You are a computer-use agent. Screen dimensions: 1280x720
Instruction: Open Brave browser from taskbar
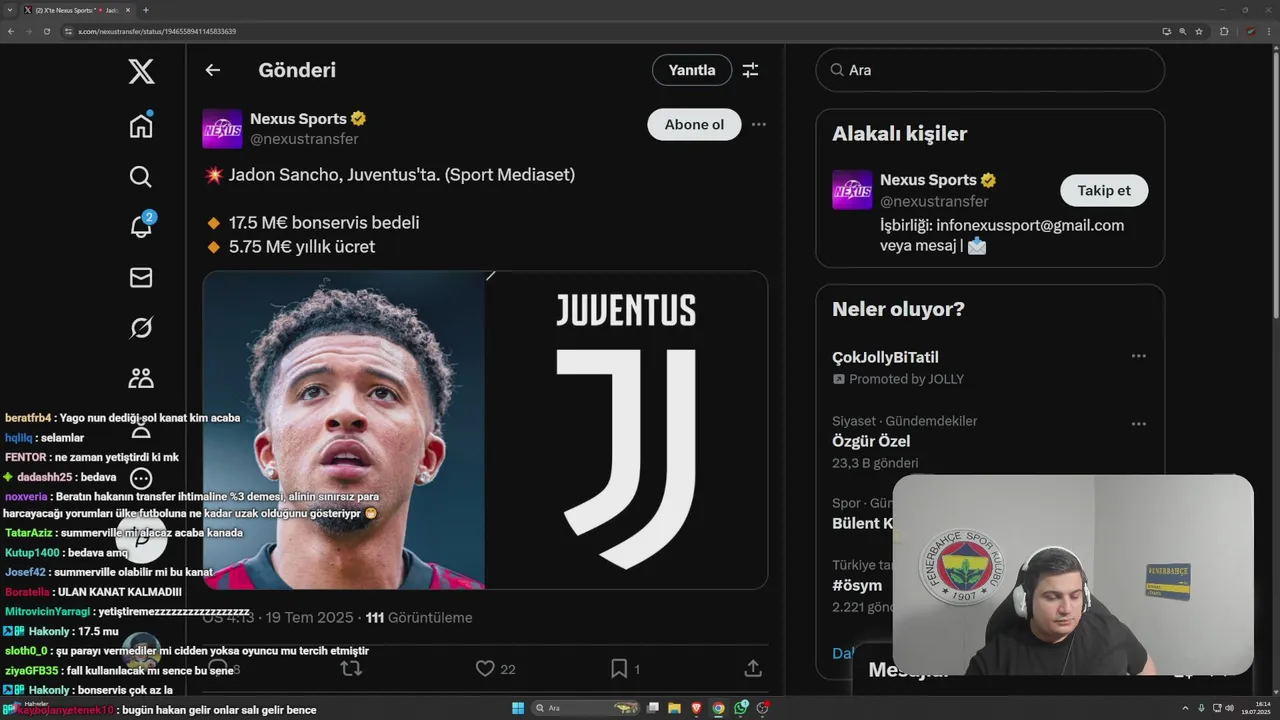click(x=697, y=708)
